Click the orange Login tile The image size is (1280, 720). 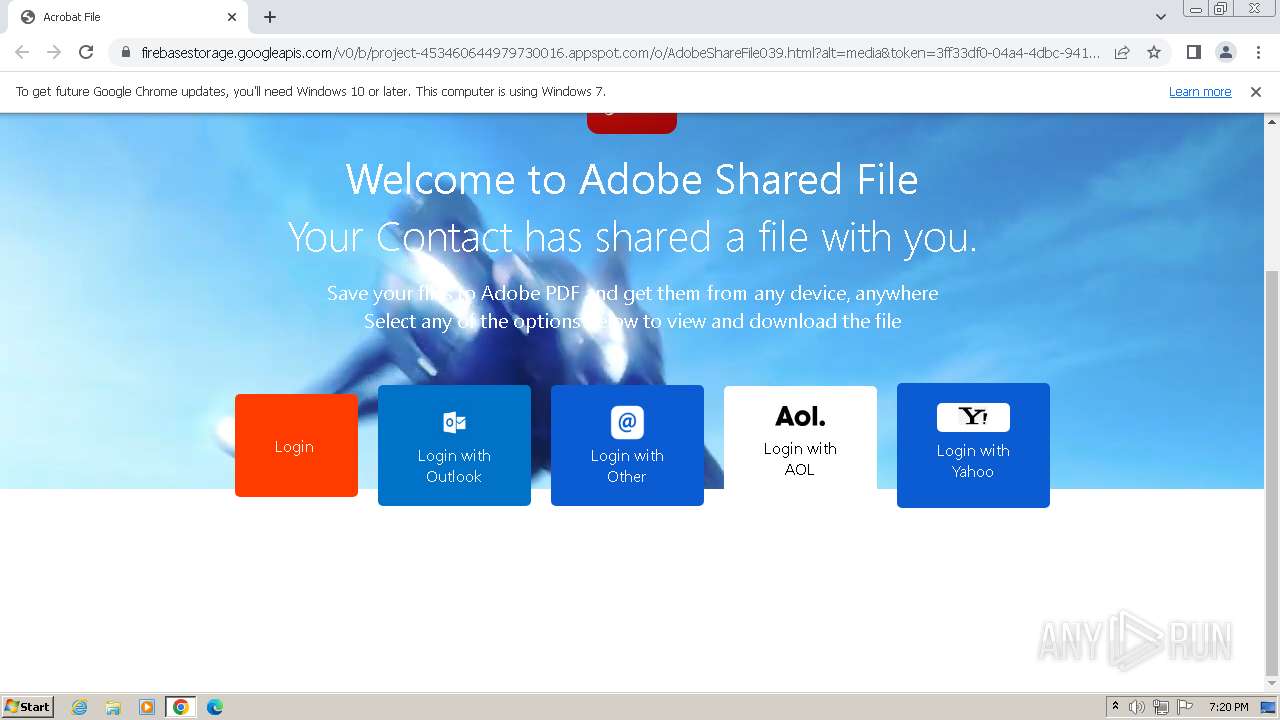click(296, 445)
